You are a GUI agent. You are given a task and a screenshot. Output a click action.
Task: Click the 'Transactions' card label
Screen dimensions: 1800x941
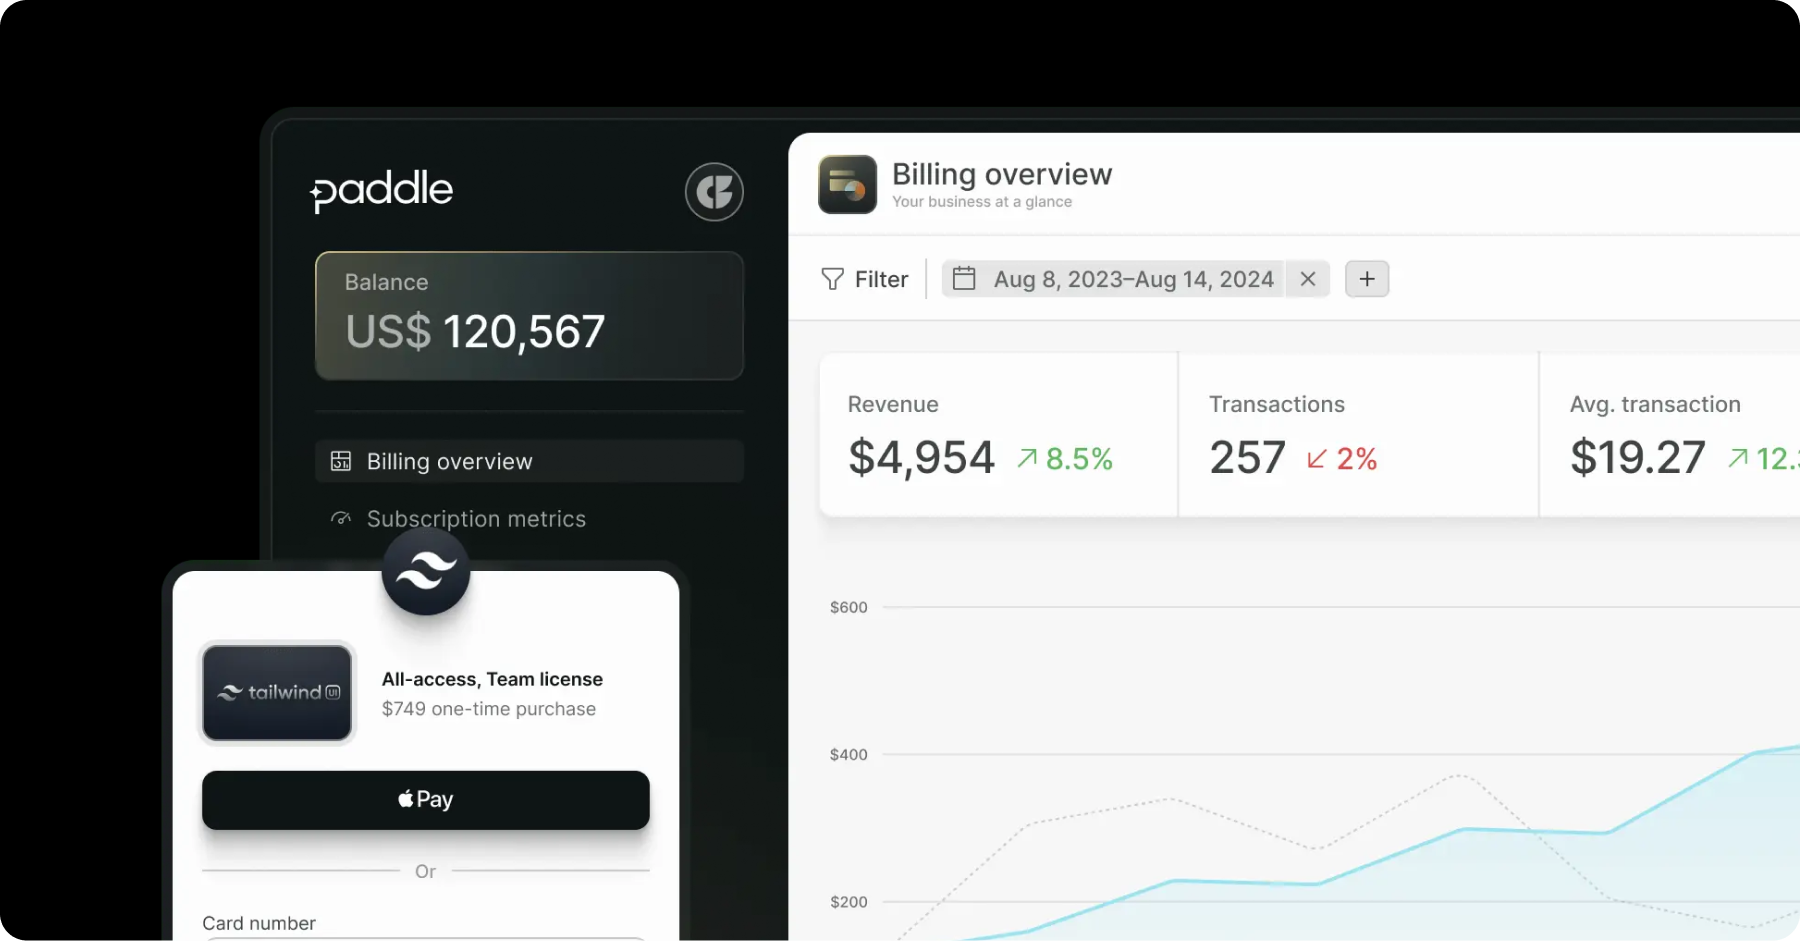pyautogui.click(x=1277, y=404)
